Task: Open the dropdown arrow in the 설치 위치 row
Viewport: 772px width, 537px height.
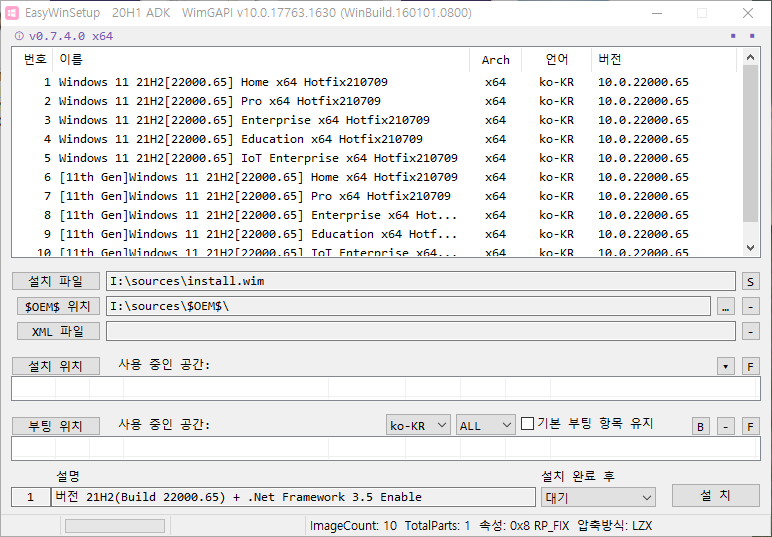Action: 725,366
